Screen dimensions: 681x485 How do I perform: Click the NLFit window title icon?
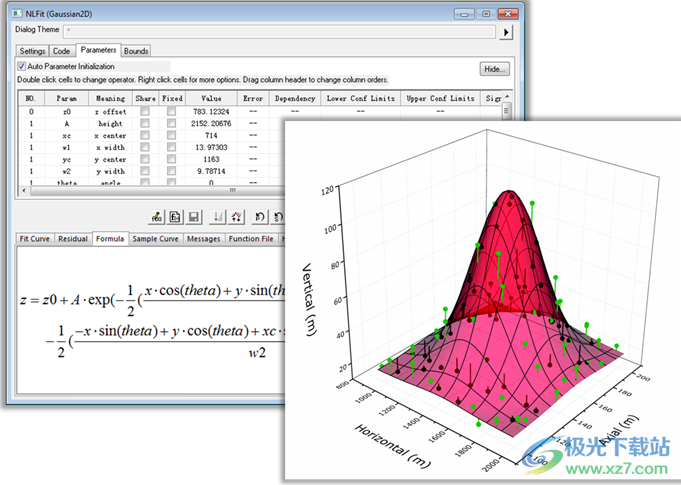pos(17,13)
